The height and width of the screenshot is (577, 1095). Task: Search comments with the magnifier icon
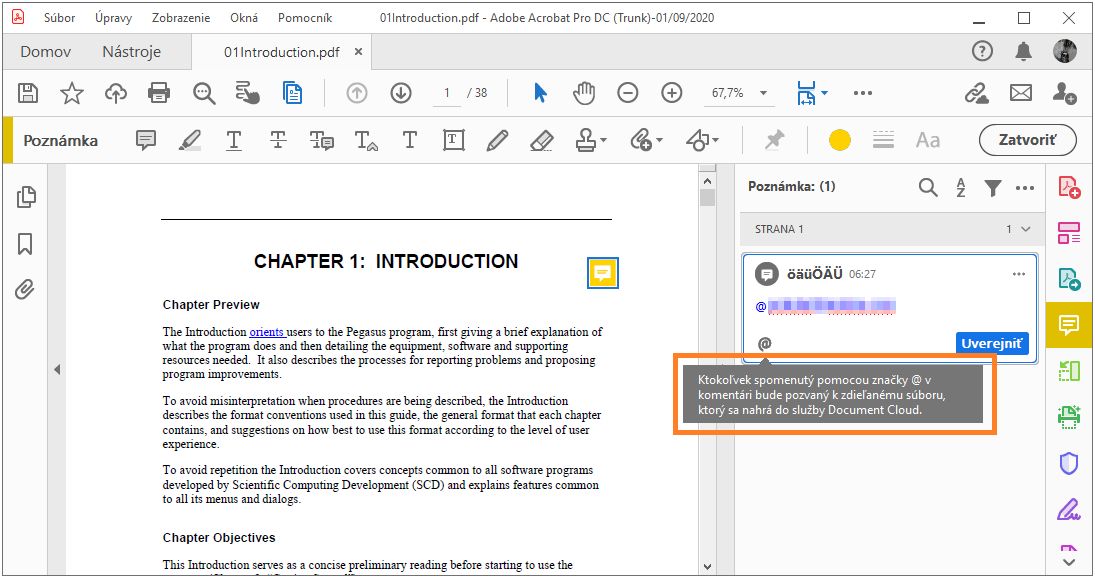928,187
